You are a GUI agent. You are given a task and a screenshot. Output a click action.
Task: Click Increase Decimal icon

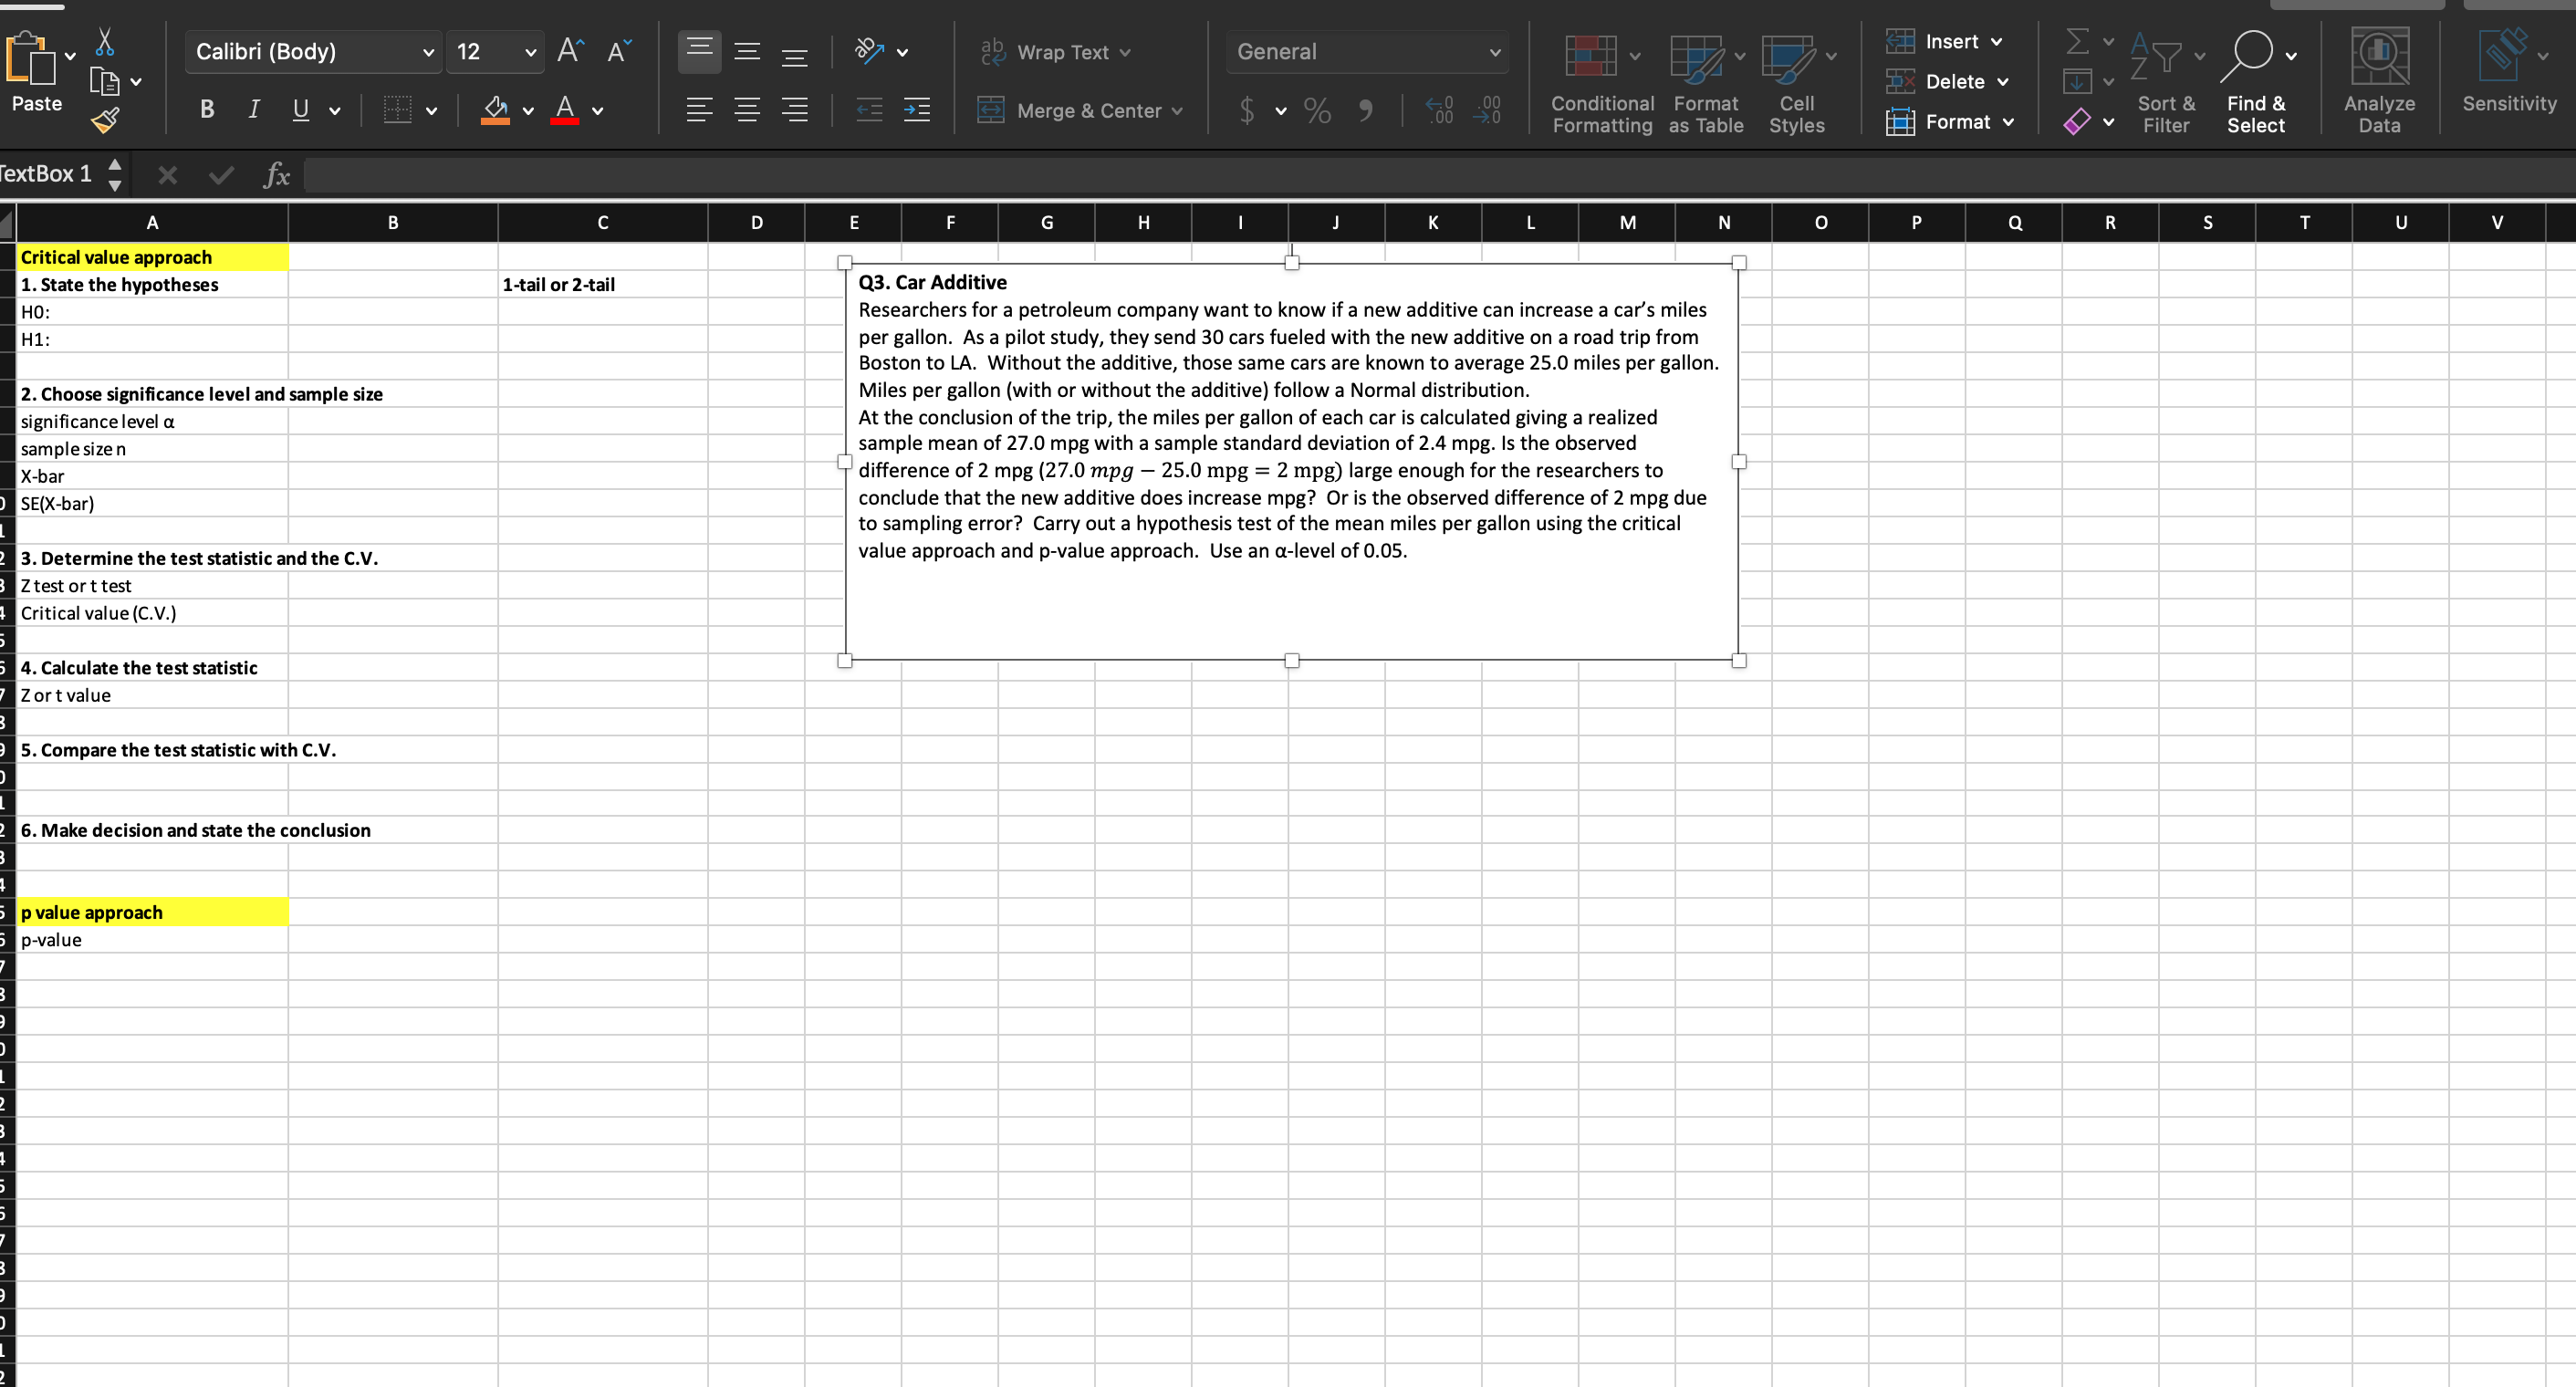pyautogui.click(x=1440, y=110)
